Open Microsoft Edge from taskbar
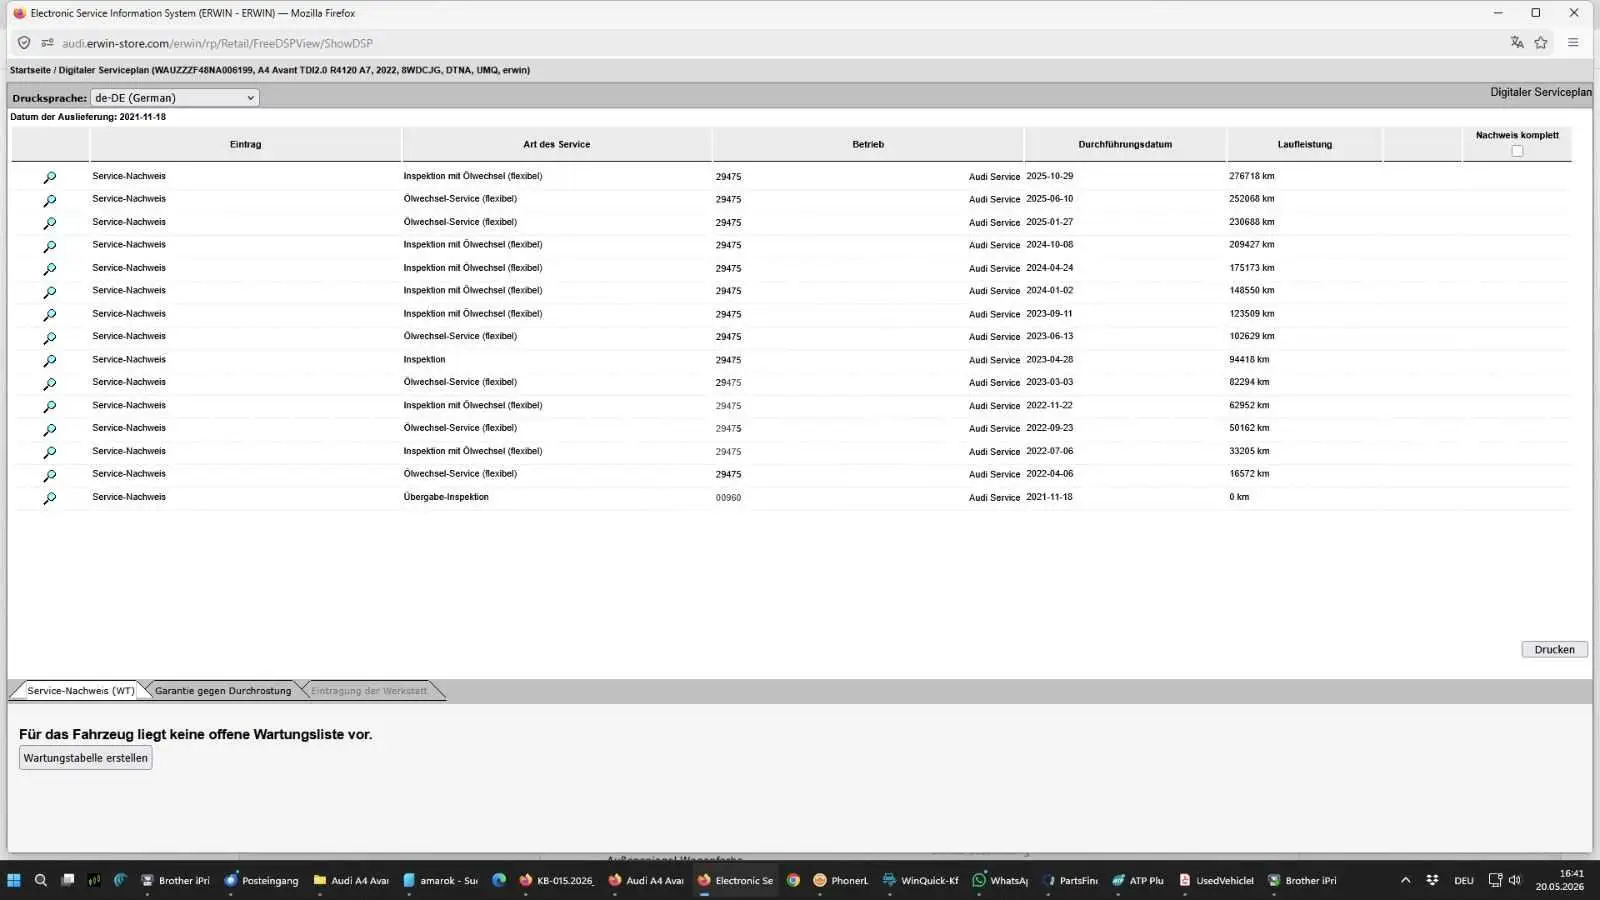This screenshot has height=900, width=1600. pos(499,880)
